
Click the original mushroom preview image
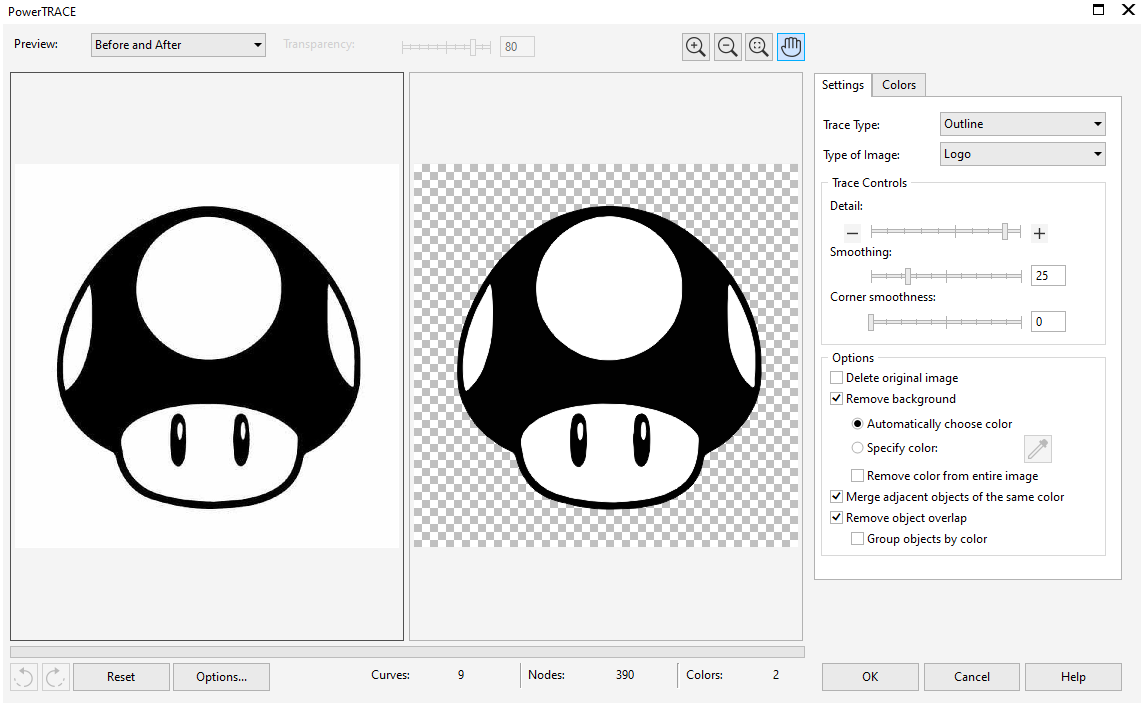click(208, 357)
